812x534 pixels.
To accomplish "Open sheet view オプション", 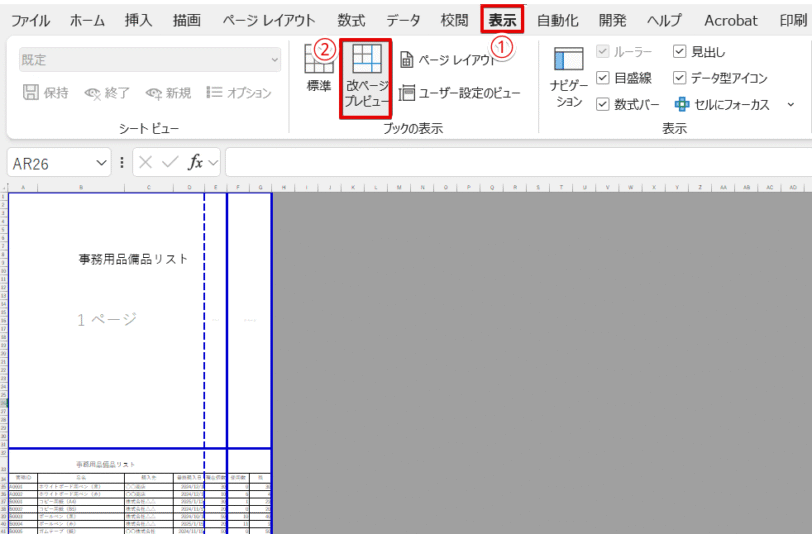I will [x=239, y=93].
